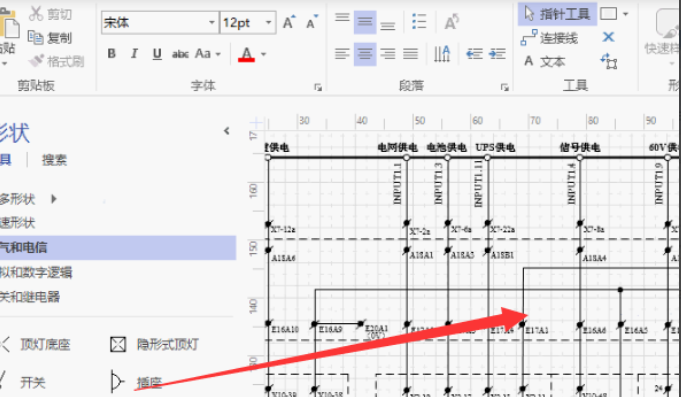Click the connection point X tool
681x397 pixels.
click(x=608, y=37)
